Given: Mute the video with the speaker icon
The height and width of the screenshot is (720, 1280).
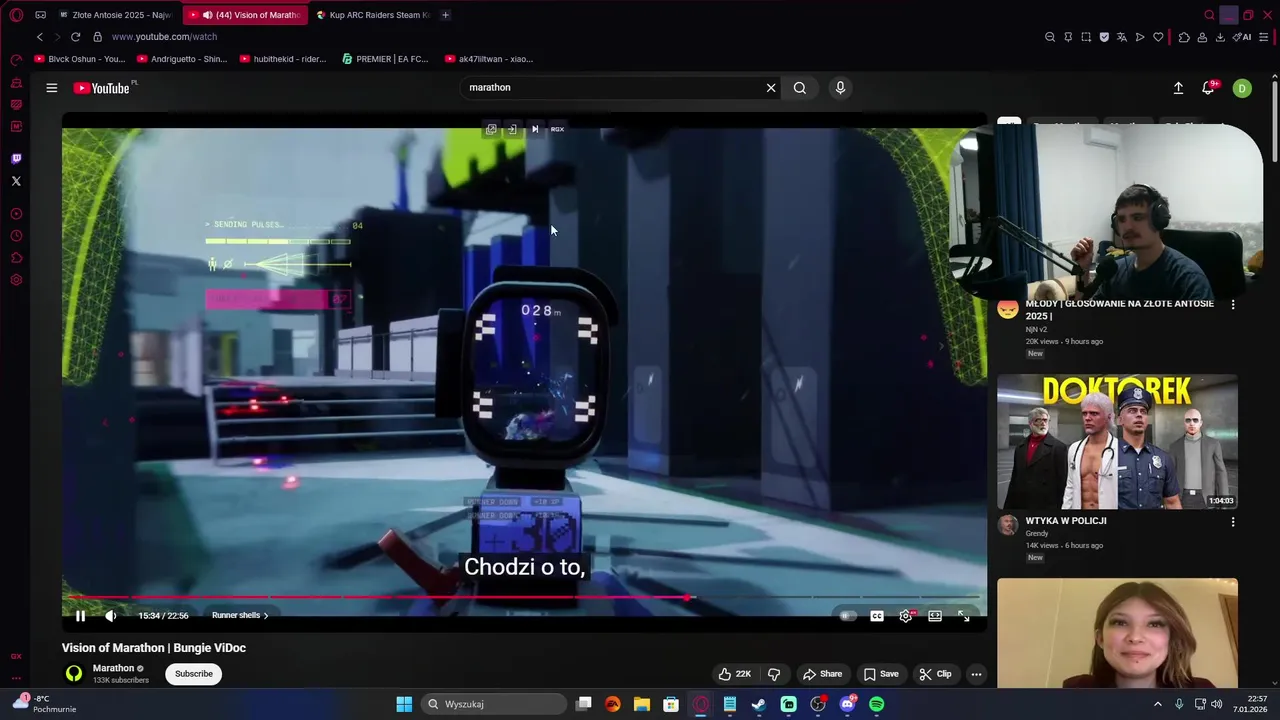Looking at the screenshot, I should point(110,616).
